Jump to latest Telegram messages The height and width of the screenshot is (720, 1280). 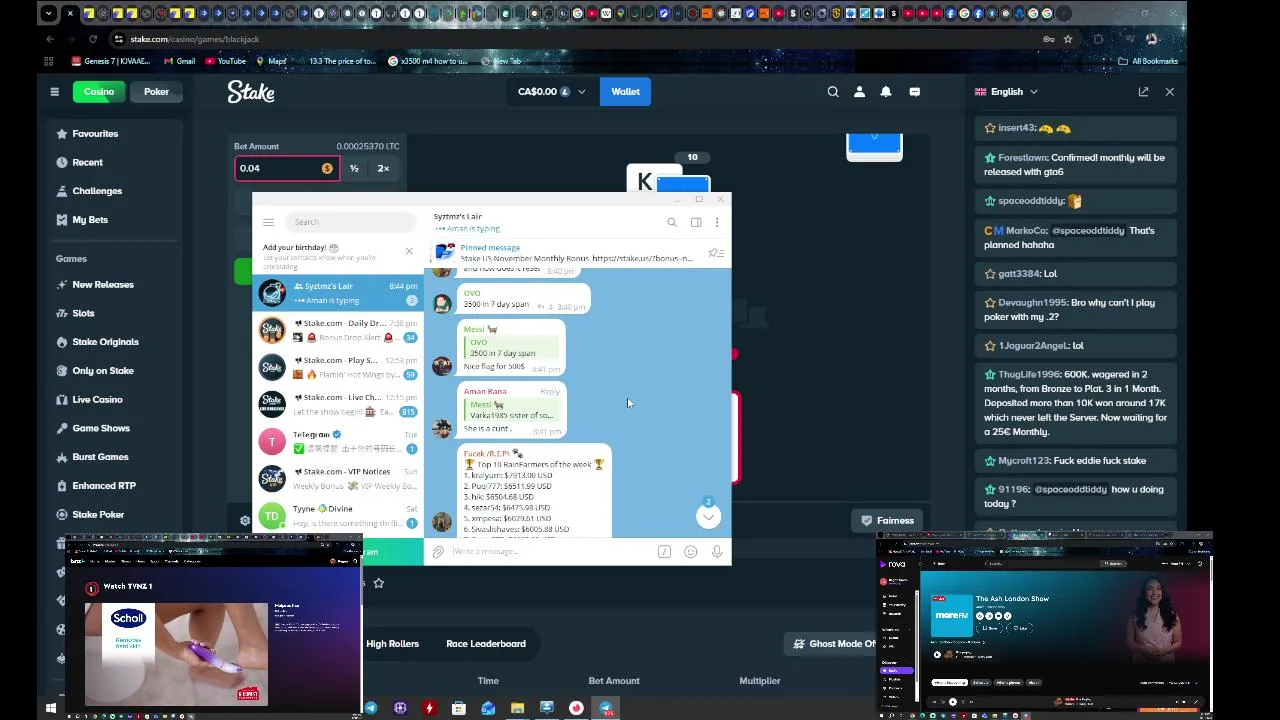708,516
